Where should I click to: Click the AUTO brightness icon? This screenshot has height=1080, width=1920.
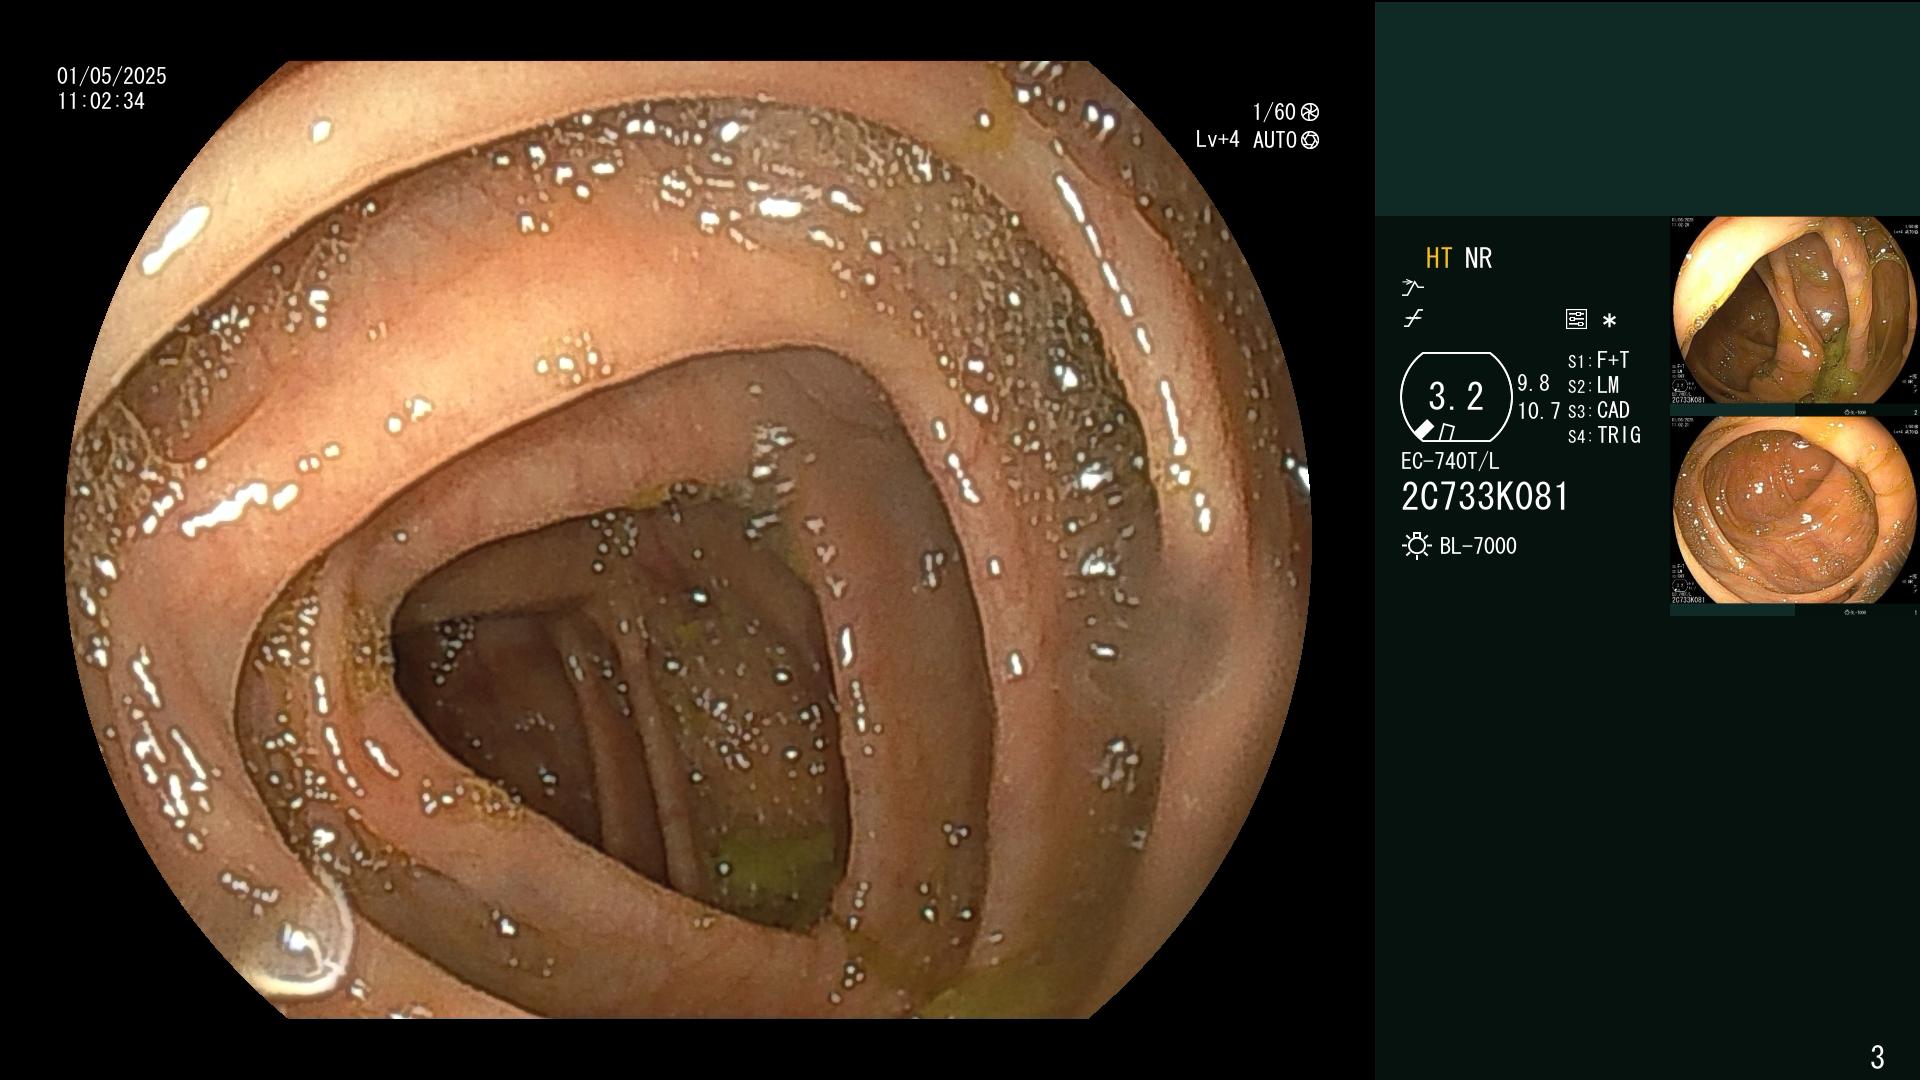pos(1310,140)
